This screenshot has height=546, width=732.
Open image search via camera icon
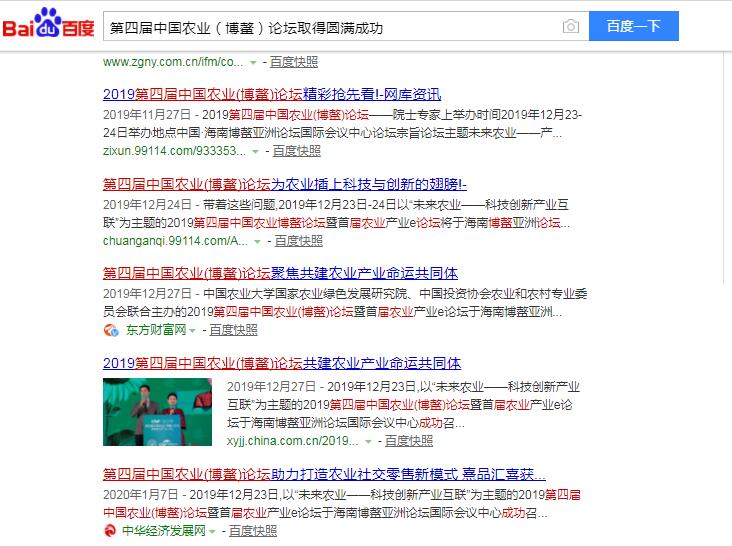coord(570,27)
